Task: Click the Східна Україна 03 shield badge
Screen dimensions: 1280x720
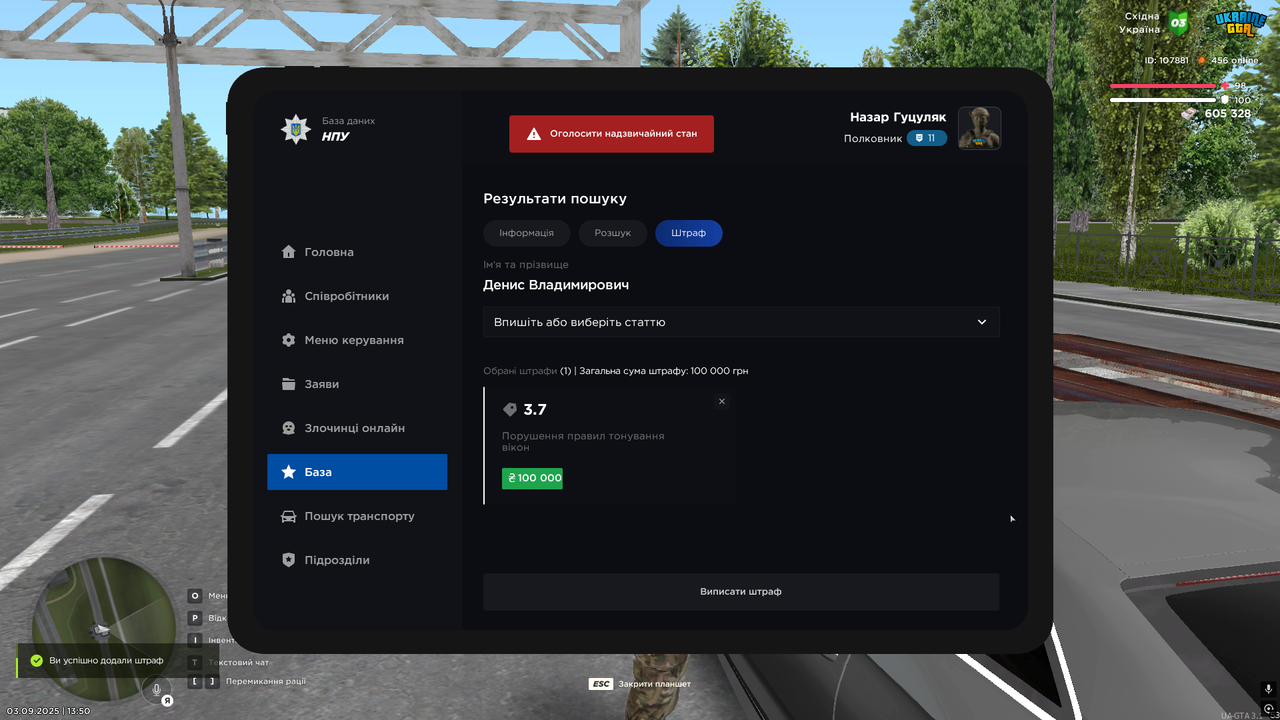Action: coord(1179,22)
